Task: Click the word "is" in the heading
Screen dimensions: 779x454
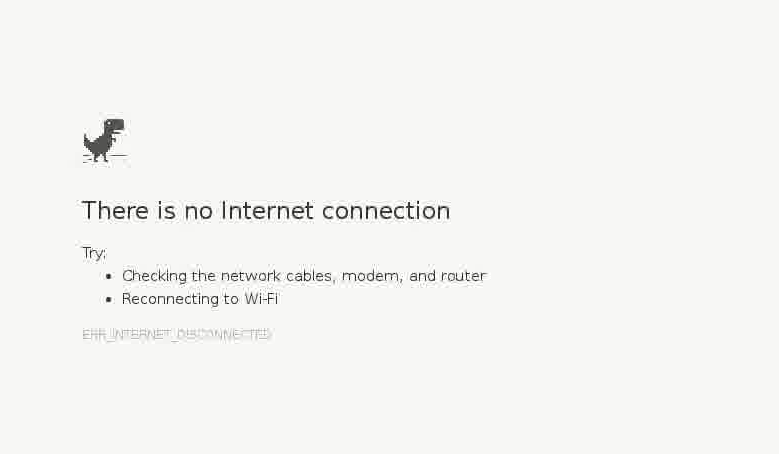Action: point(166,211)
